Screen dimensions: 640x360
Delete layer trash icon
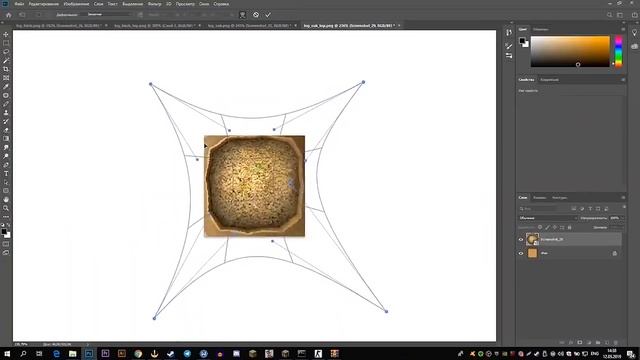coord(616,342)
